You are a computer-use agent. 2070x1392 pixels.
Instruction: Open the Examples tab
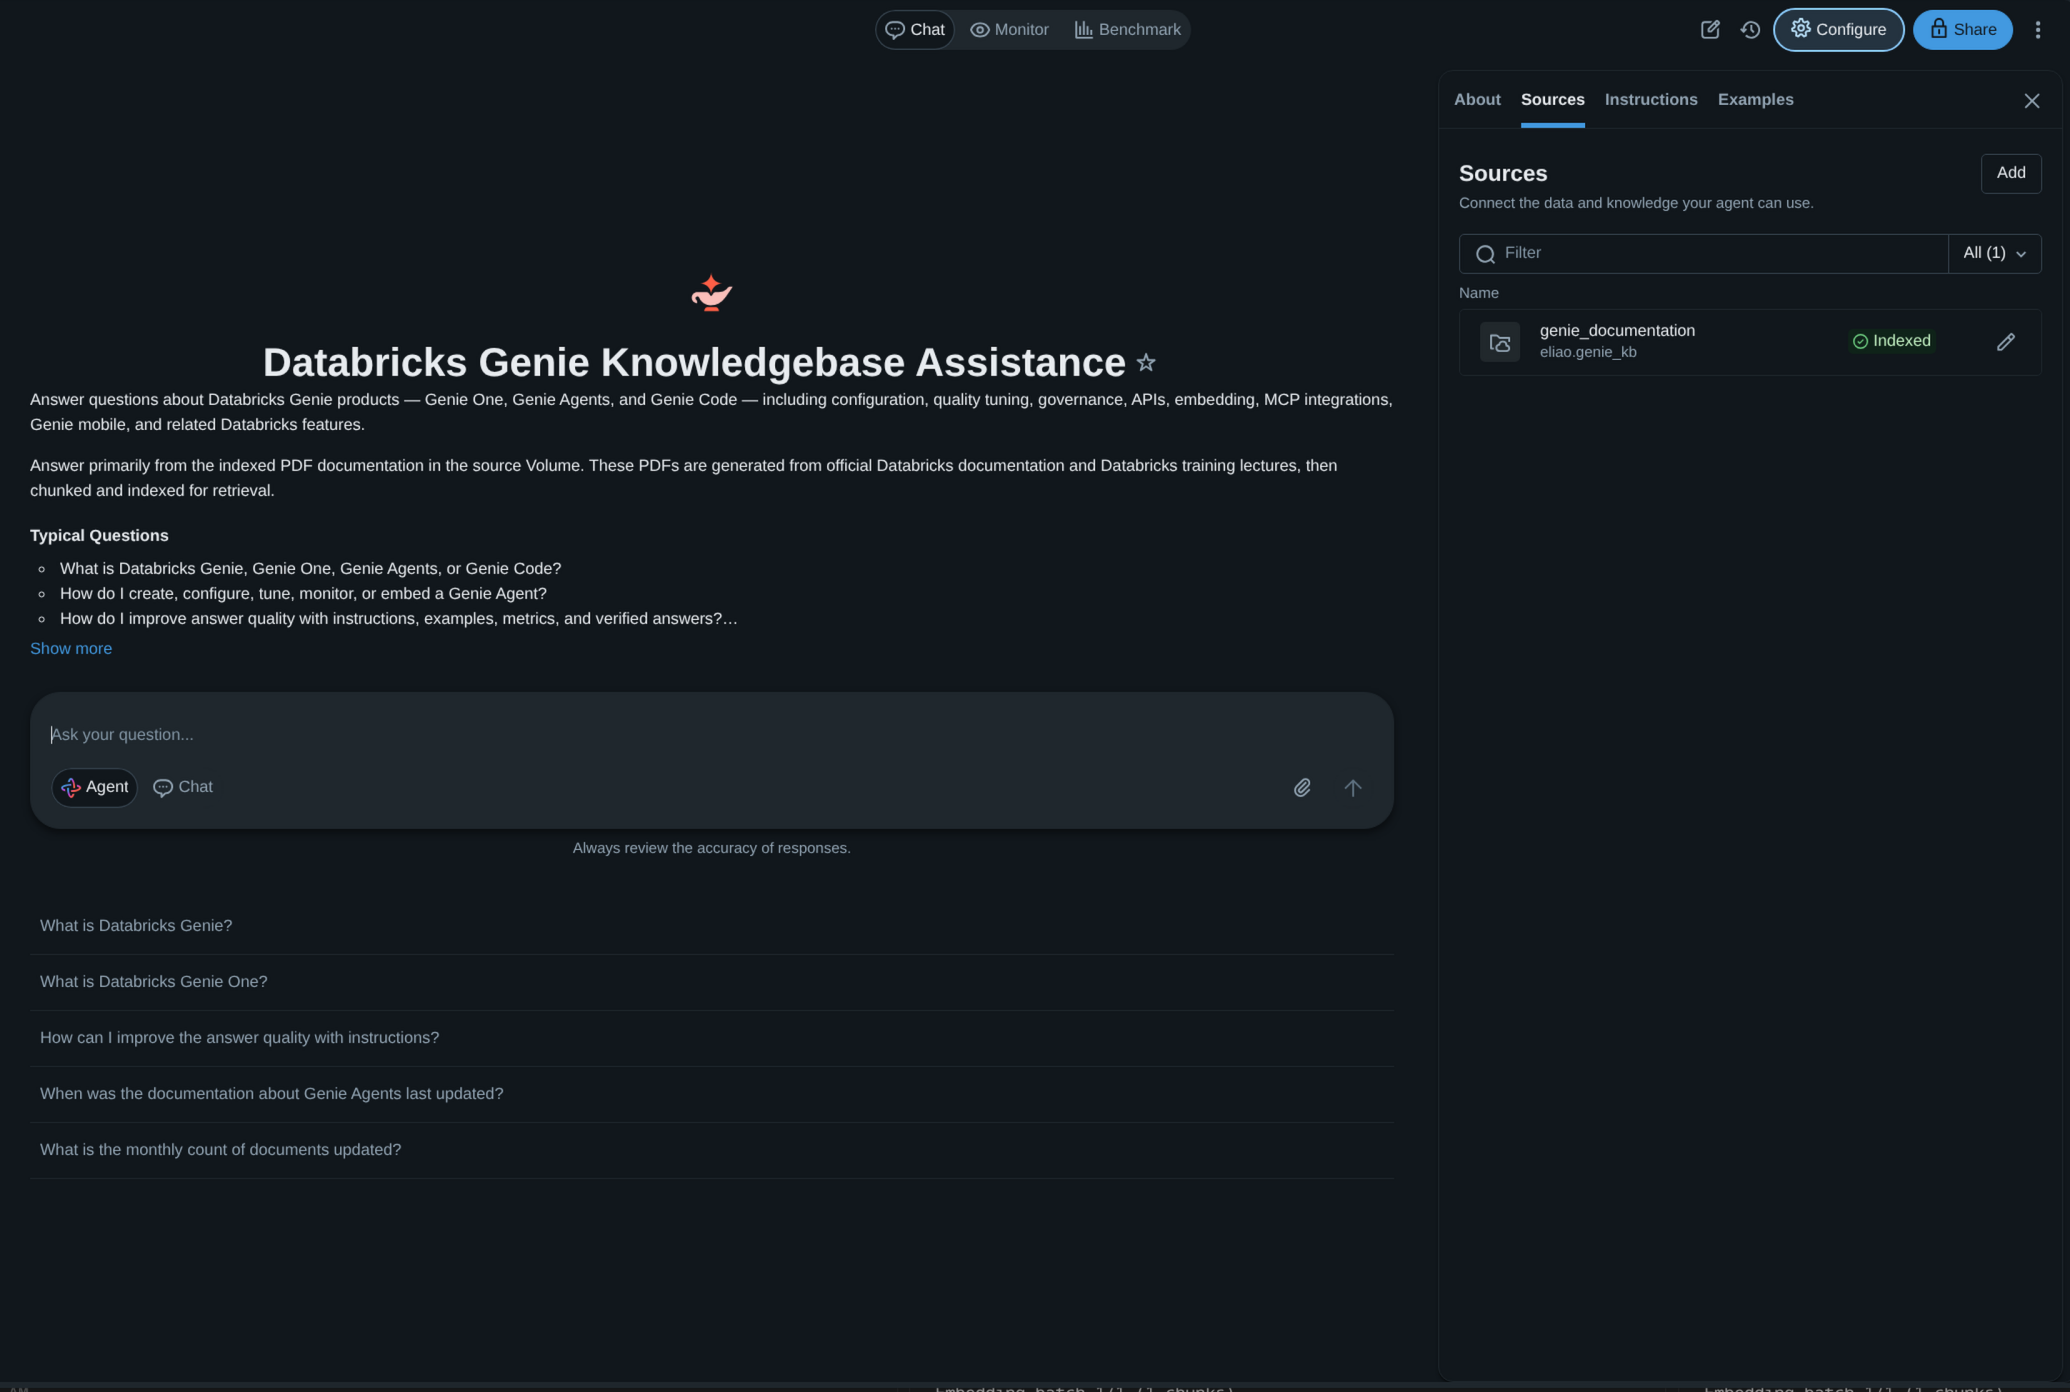click(x=1756, y=100)
